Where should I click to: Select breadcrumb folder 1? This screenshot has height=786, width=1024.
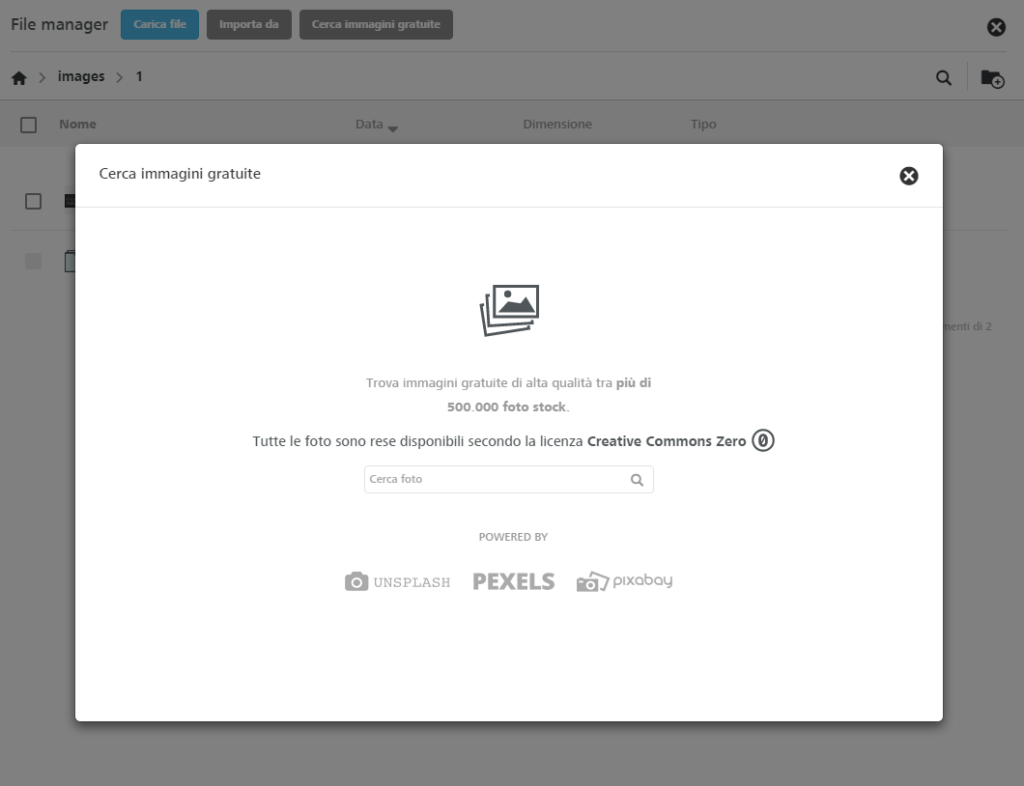coord(139,76)
